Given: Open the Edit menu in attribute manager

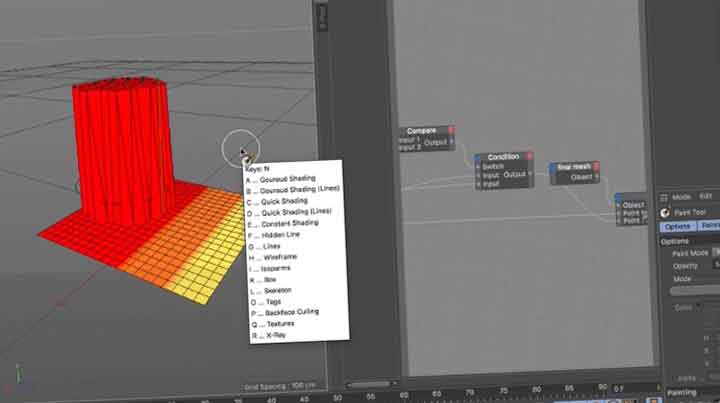Looking at the screenshot, I should click(x=707, y=197).
